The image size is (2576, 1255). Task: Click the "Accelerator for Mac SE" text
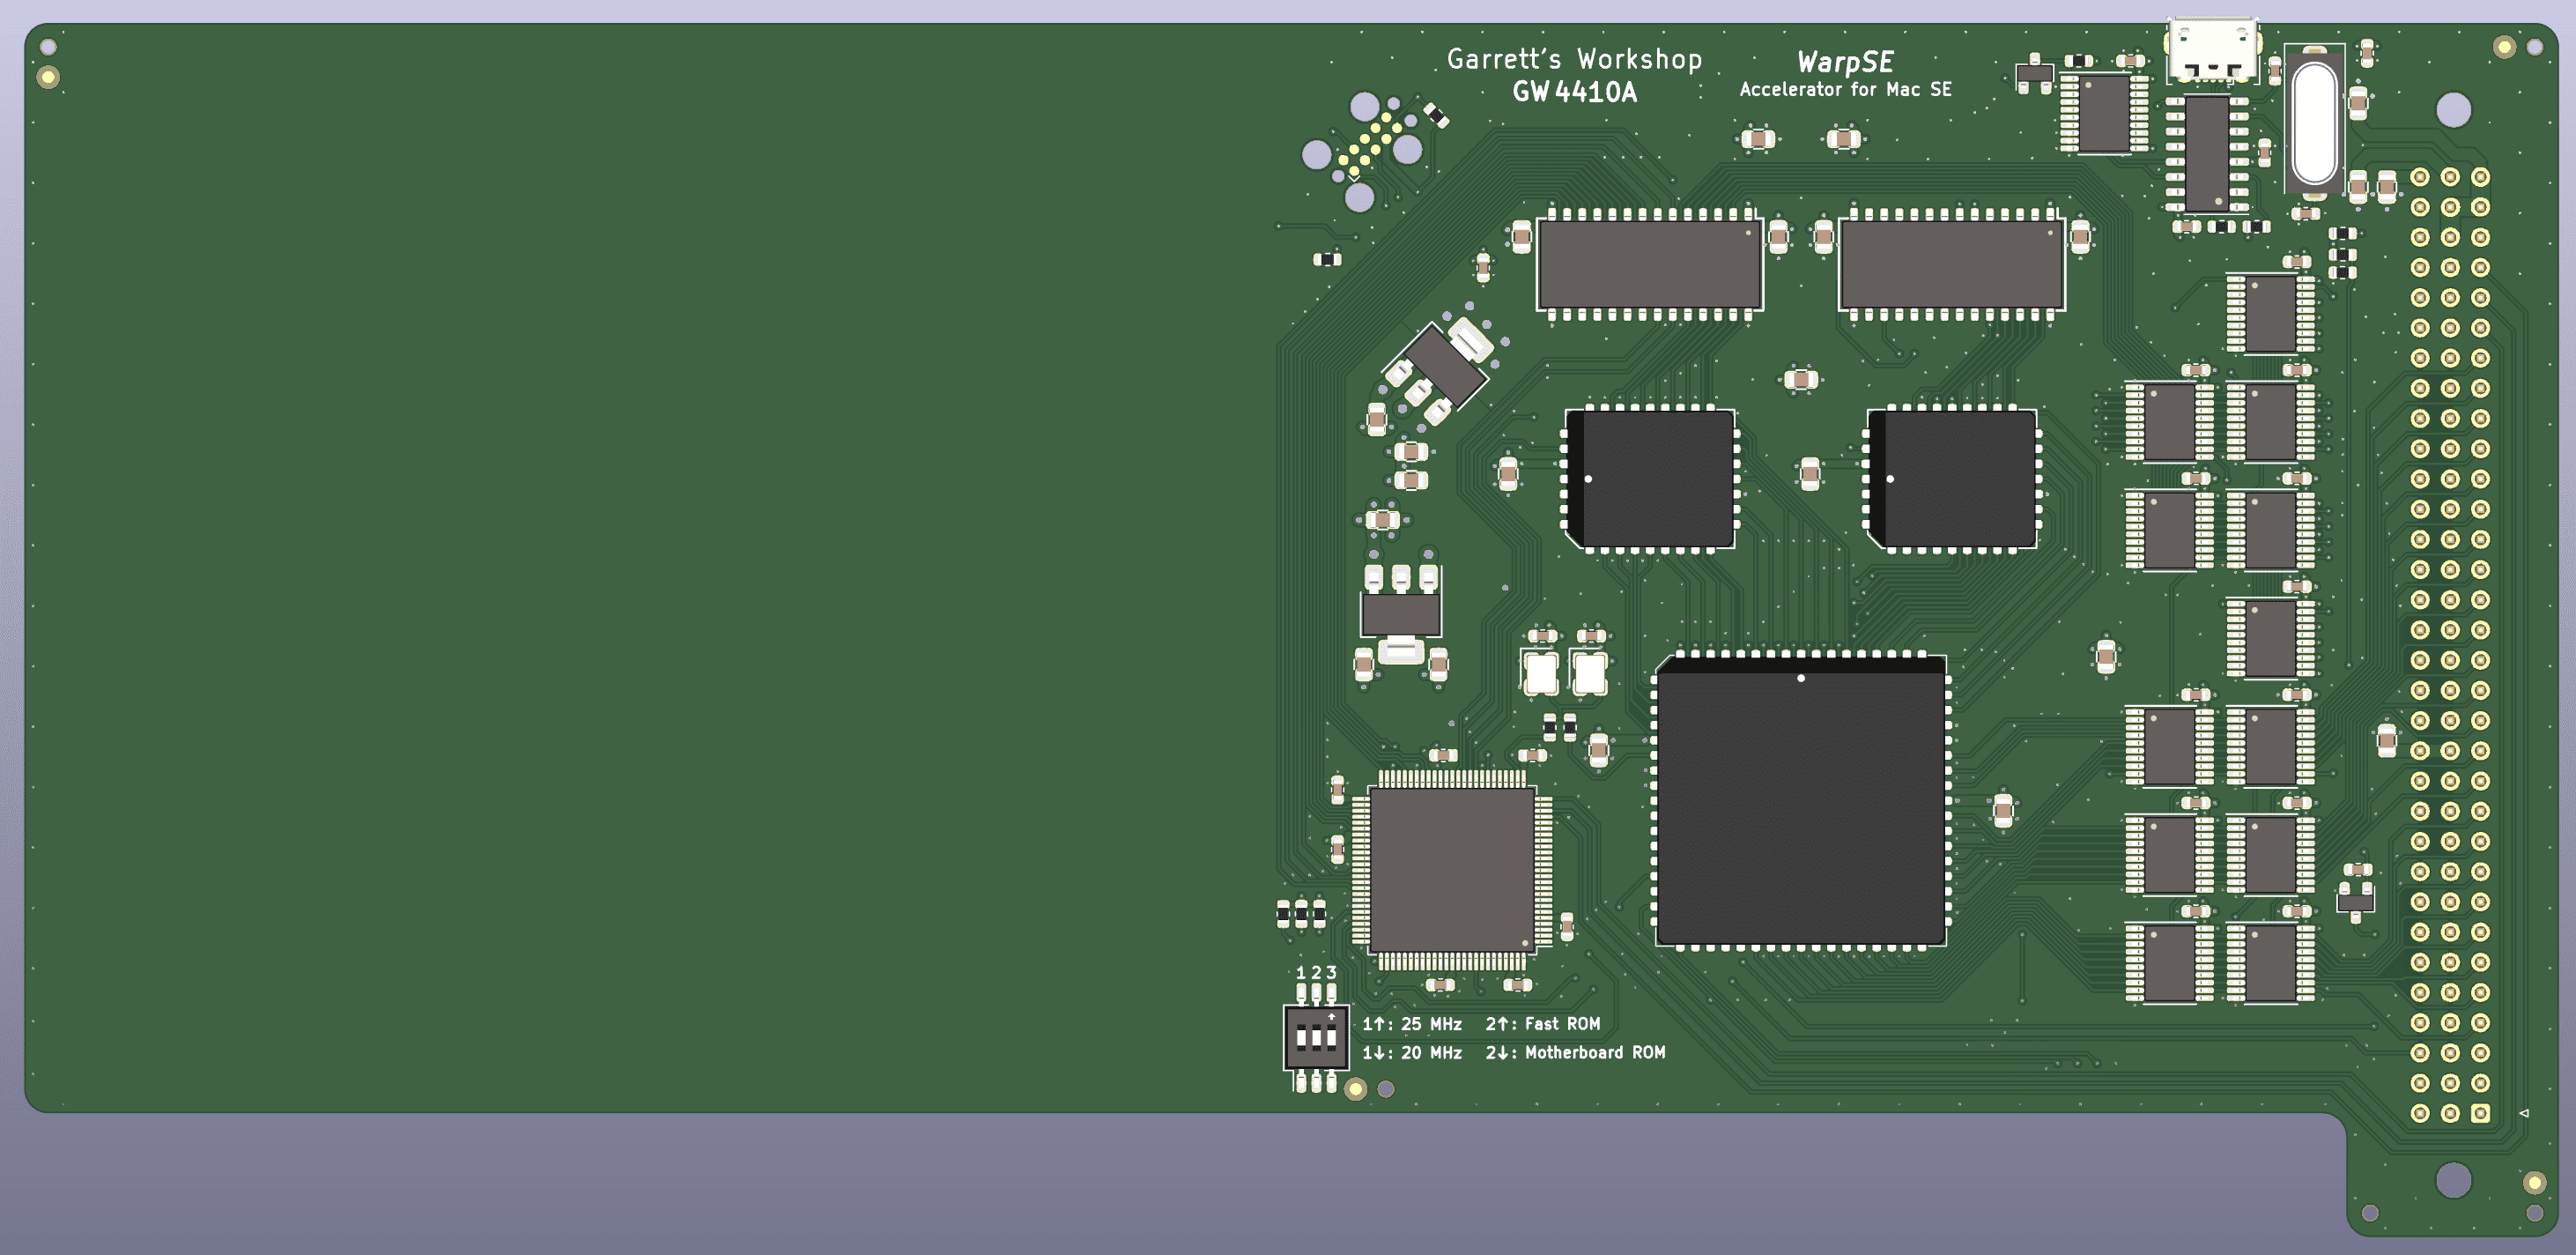pyautogui.click(x=1845, y=89)
